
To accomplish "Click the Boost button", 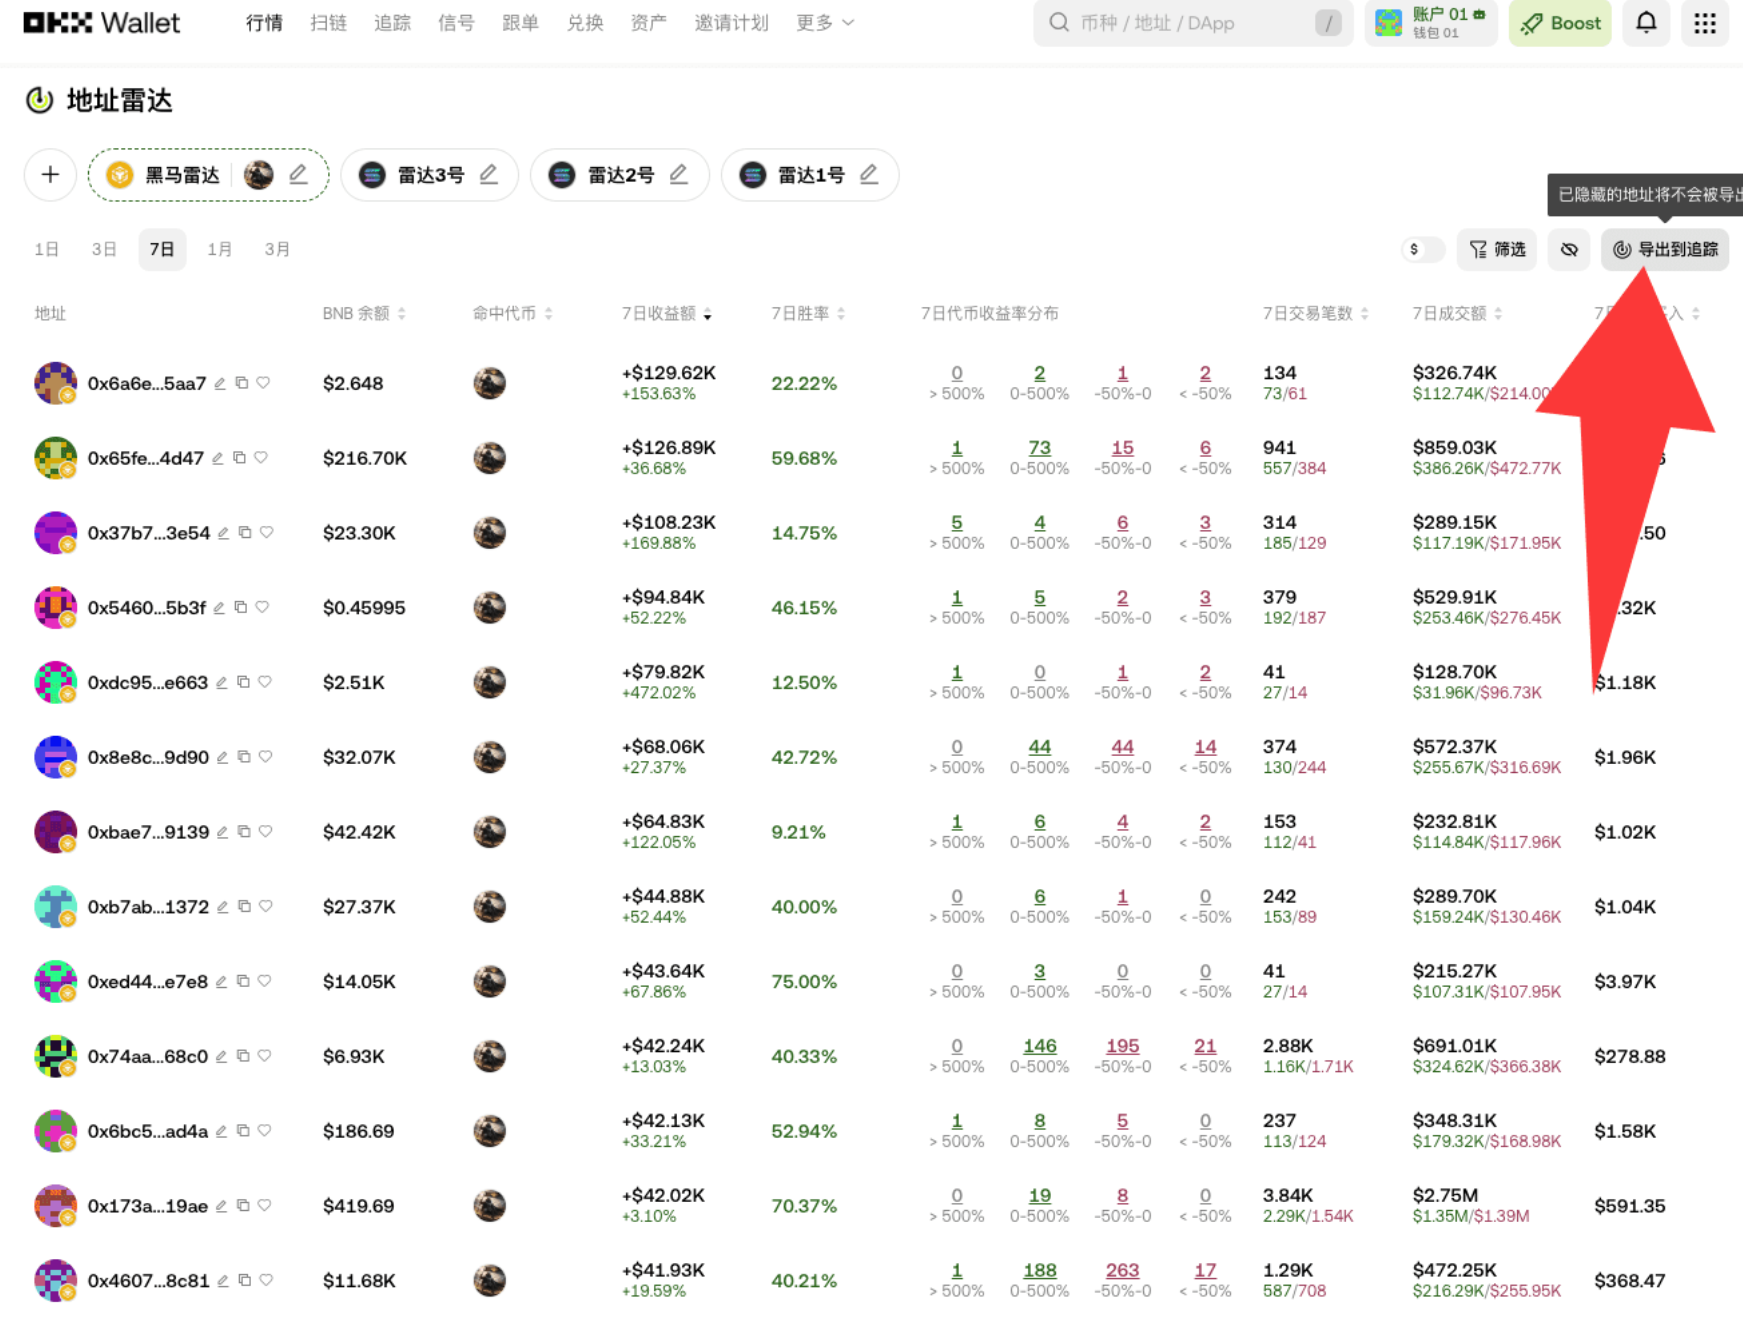I will tap(1560, 23).
